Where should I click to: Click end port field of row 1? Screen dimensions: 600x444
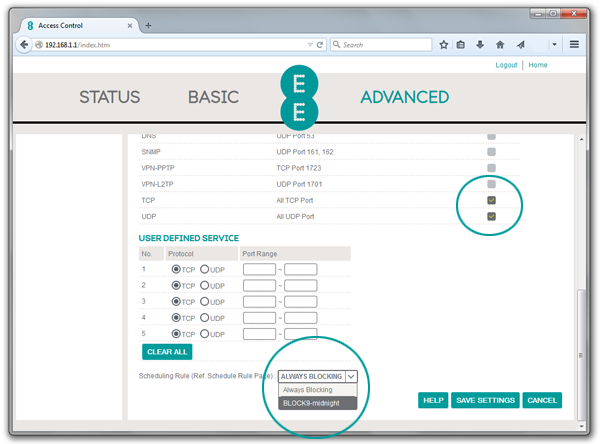tap(301, 269)
